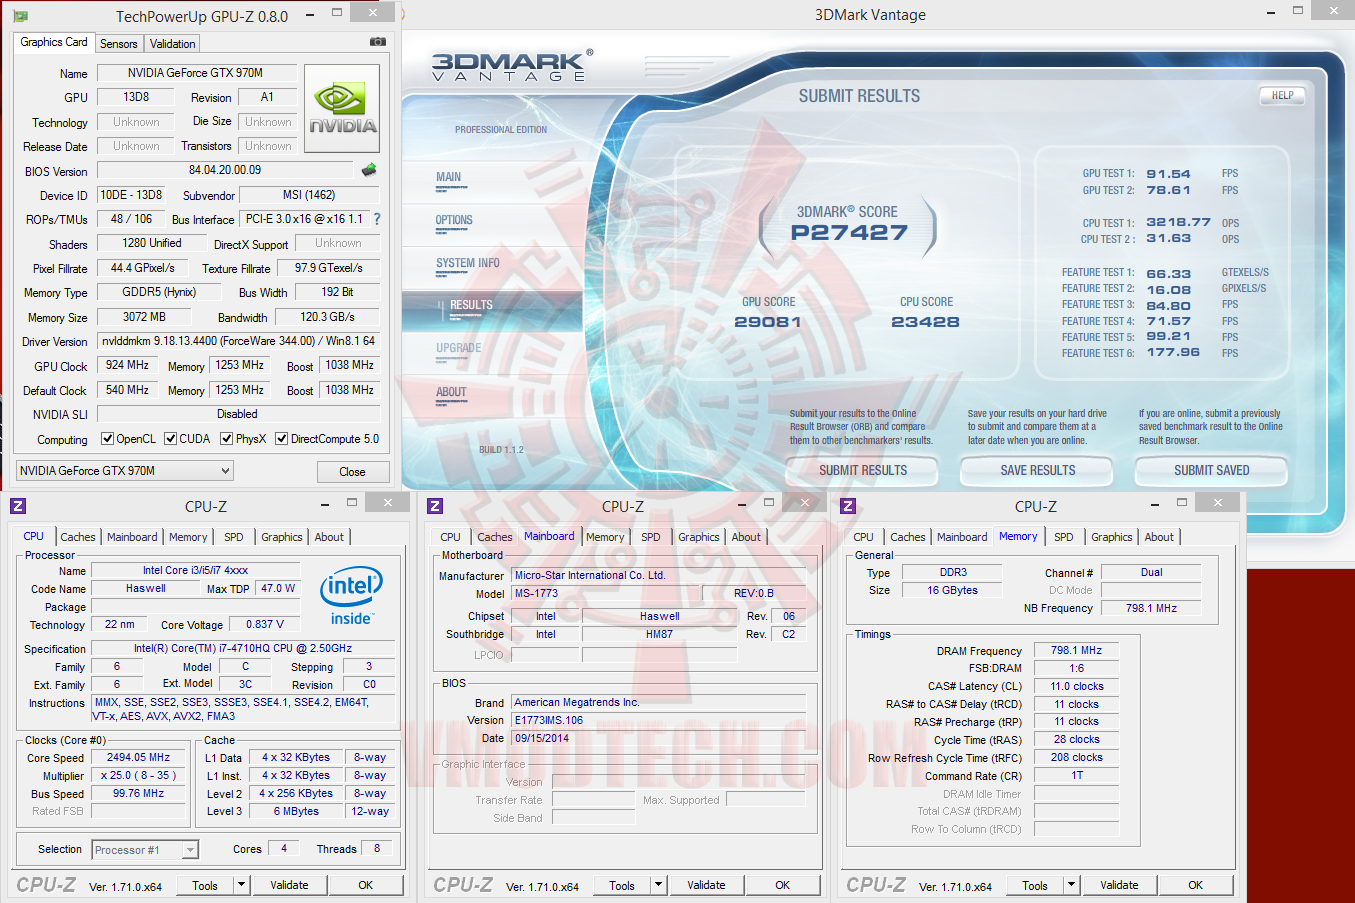The image size is (1355, 903).
Task: Click the Bus Interface question mark icon
Action: point(377,219)
